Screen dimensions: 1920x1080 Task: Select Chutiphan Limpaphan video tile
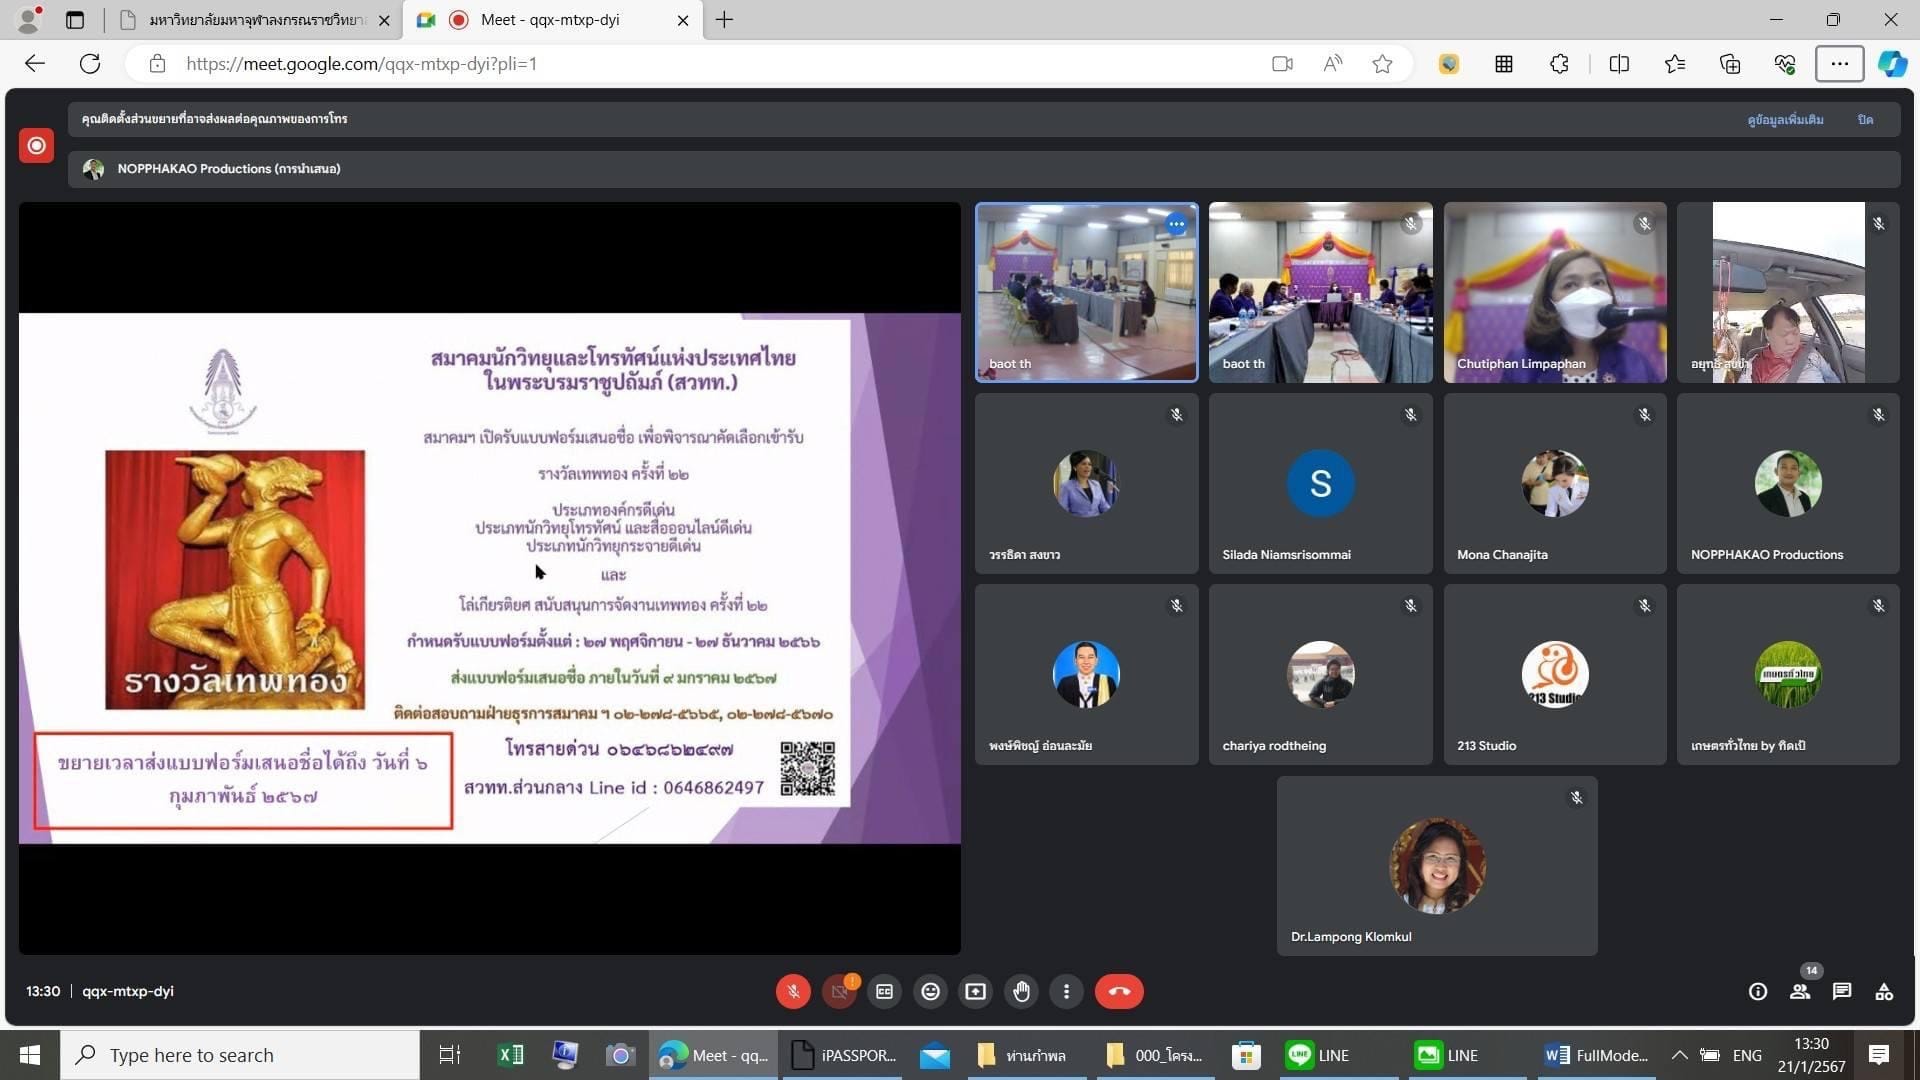pos(1555,292)
